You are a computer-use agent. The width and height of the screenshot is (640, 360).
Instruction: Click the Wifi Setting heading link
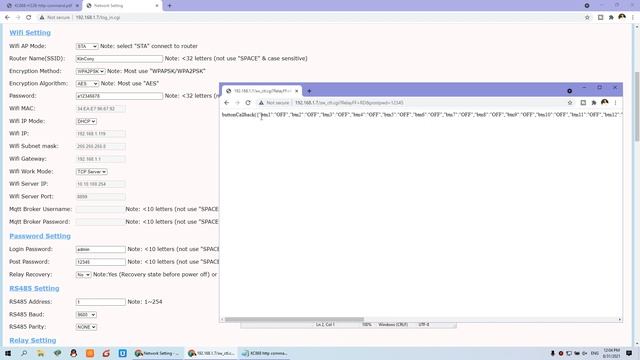point(30,33)
